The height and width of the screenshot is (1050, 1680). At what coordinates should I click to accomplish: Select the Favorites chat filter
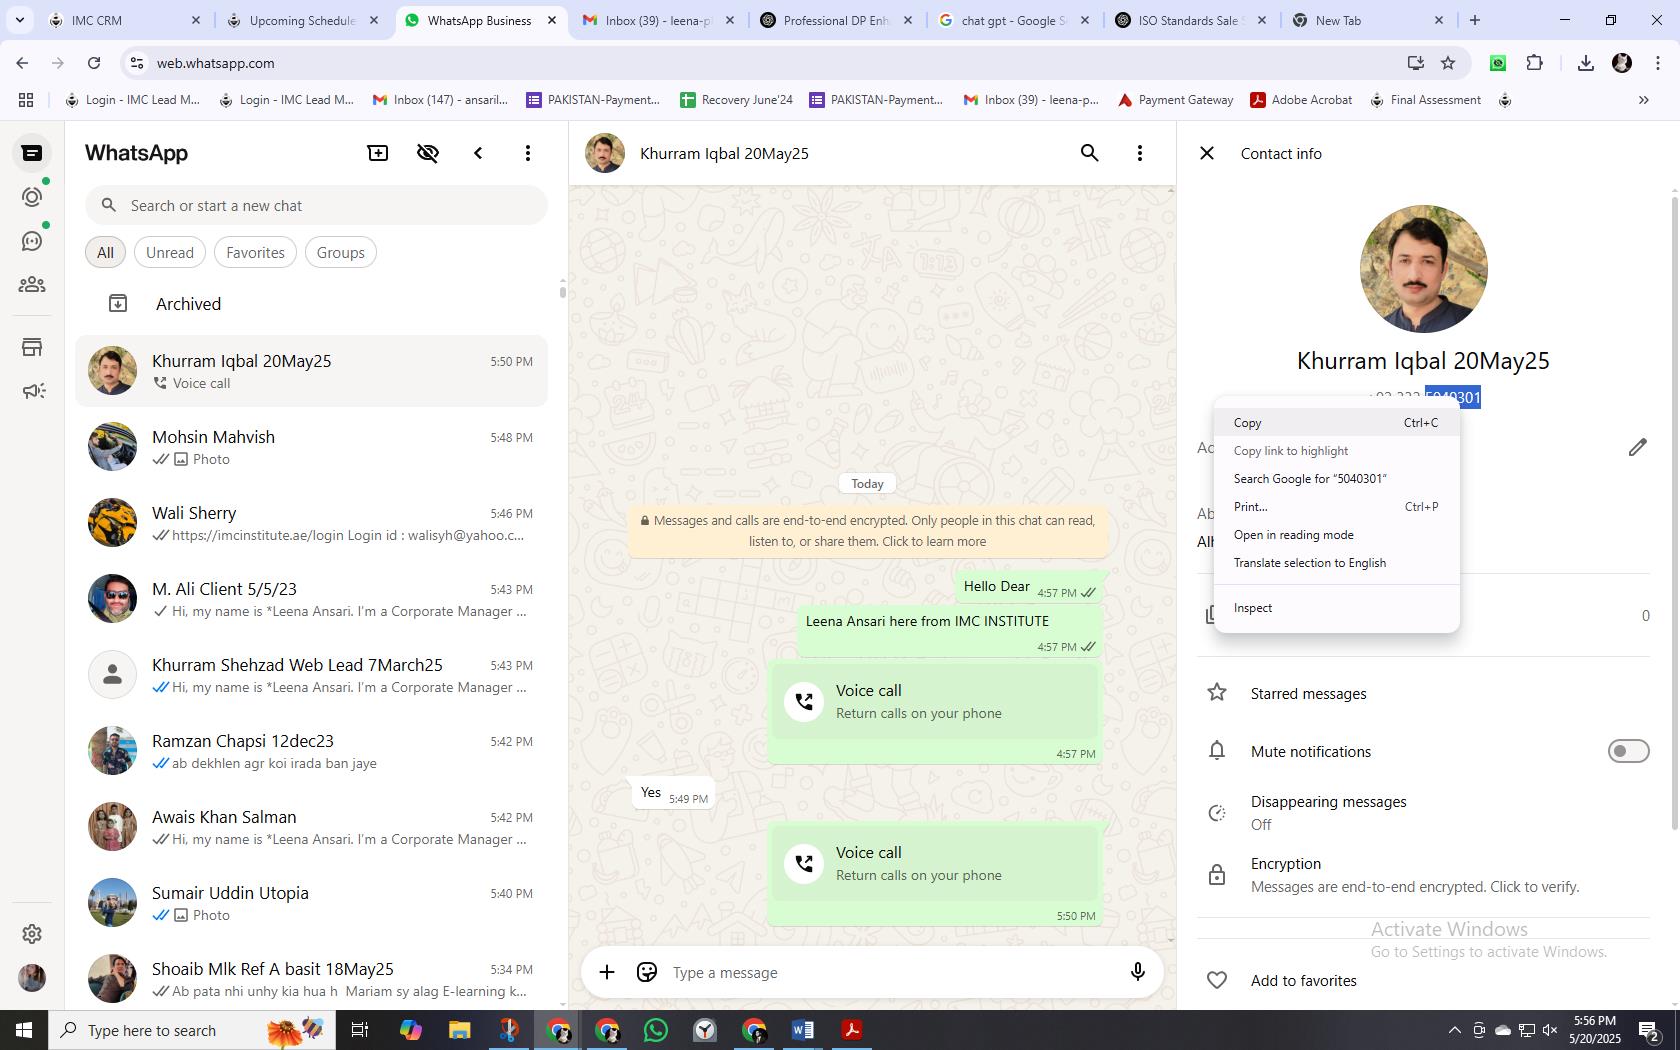[255, 252]
